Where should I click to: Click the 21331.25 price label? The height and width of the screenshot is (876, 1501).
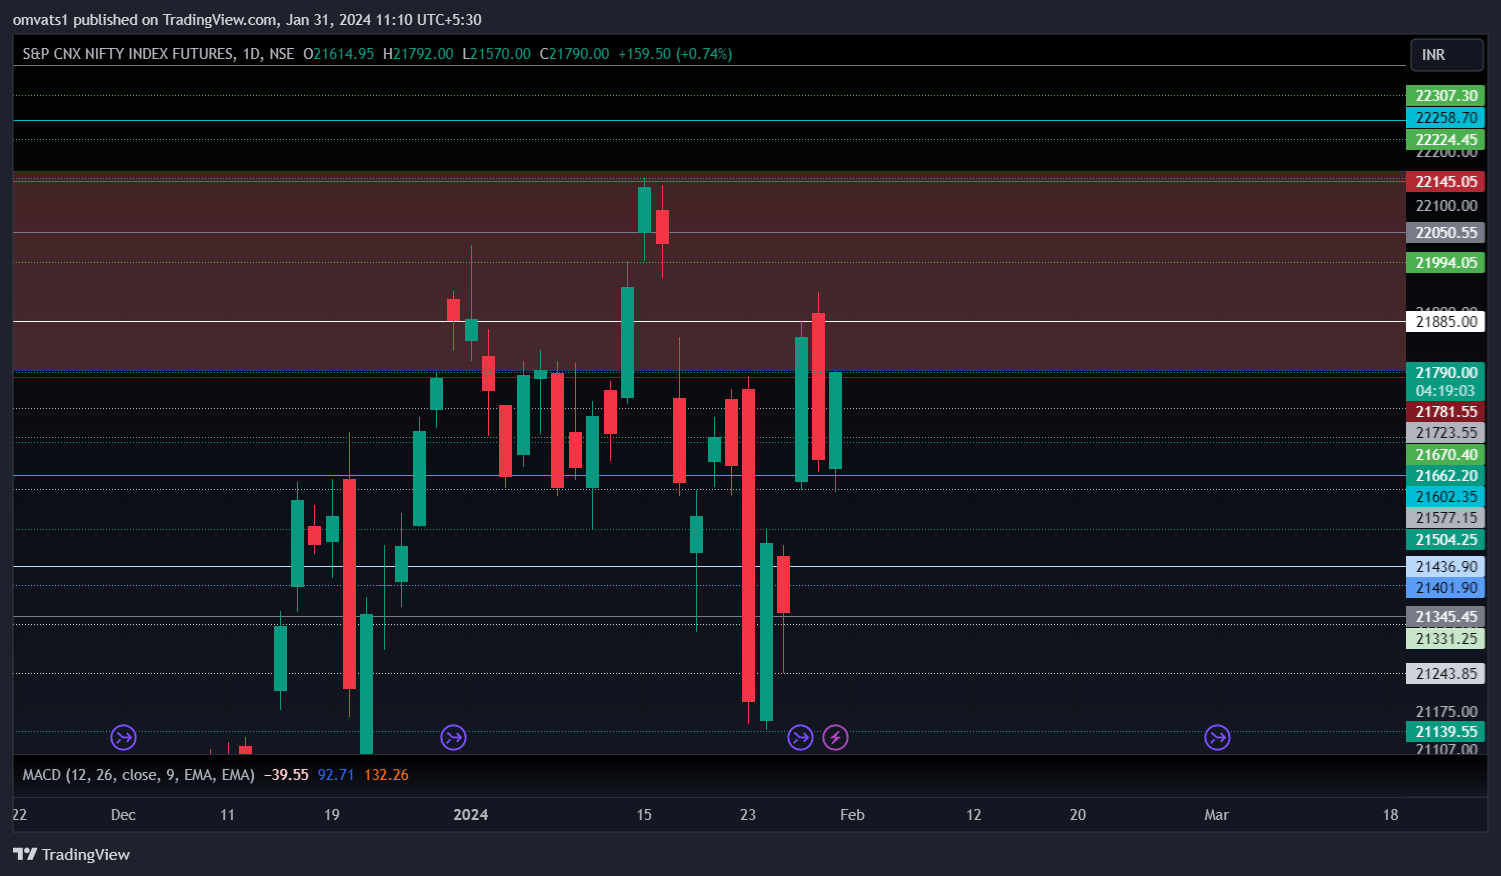point(1446,639)
